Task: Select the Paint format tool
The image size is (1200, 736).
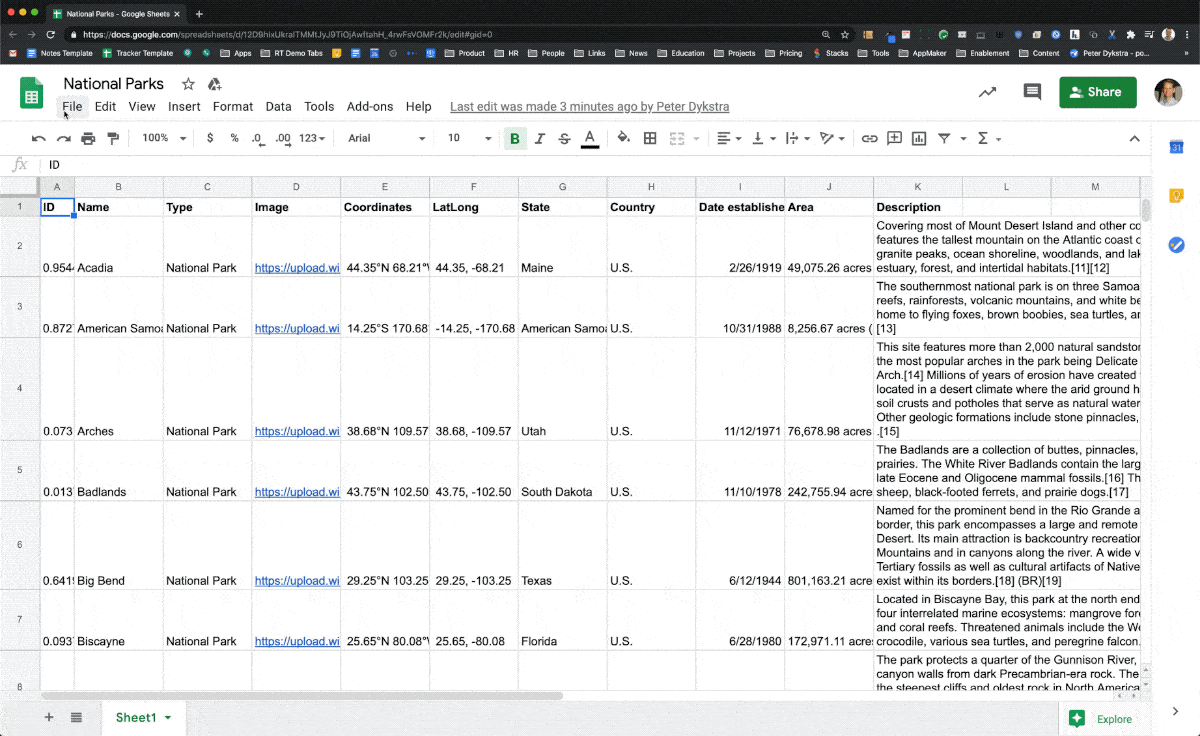Action: point(112,138)
